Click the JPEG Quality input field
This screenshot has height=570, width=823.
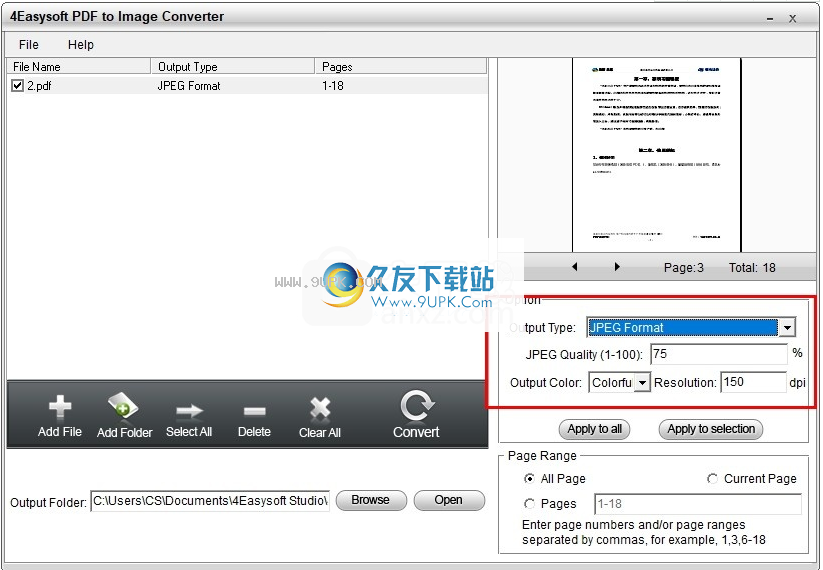coord(719,354)
